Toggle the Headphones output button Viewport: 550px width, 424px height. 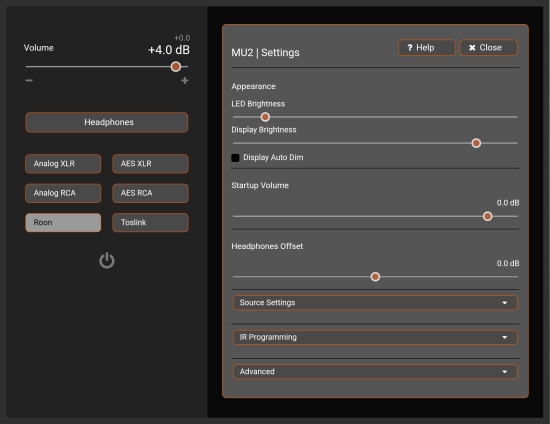coord(107,122)
